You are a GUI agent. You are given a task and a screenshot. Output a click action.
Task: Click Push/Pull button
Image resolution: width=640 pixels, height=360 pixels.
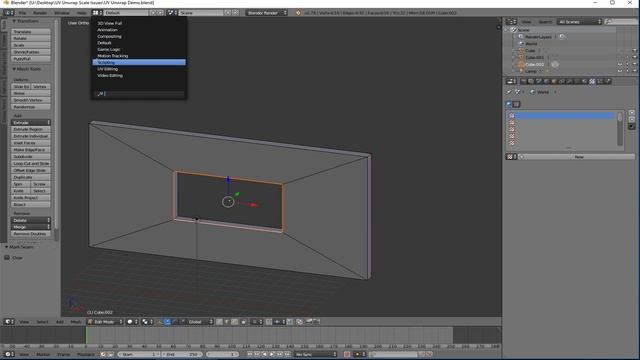[31, 59]
